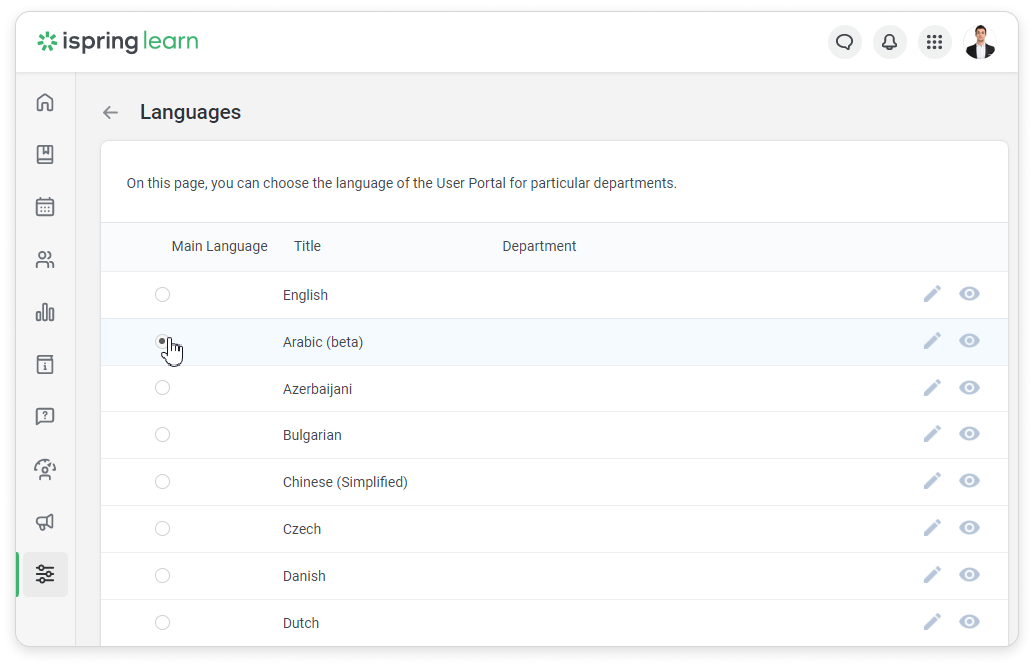This screenshot has height=666, width=1034.
Task: Open the Home icon in sidebar
Action: (45, 103)
